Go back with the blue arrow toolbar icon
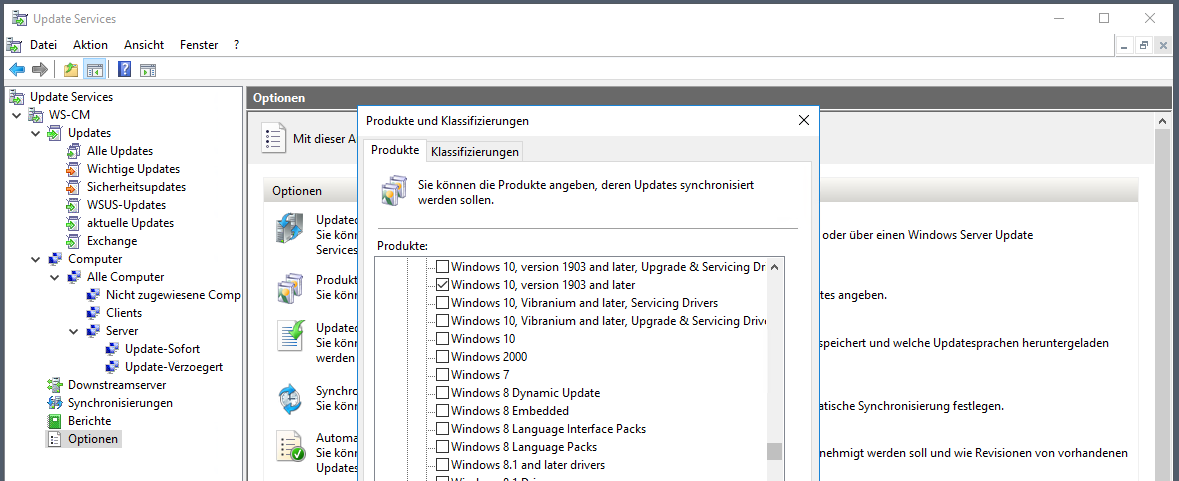The width and height of the screenshot is (1179, 481). 17,70
